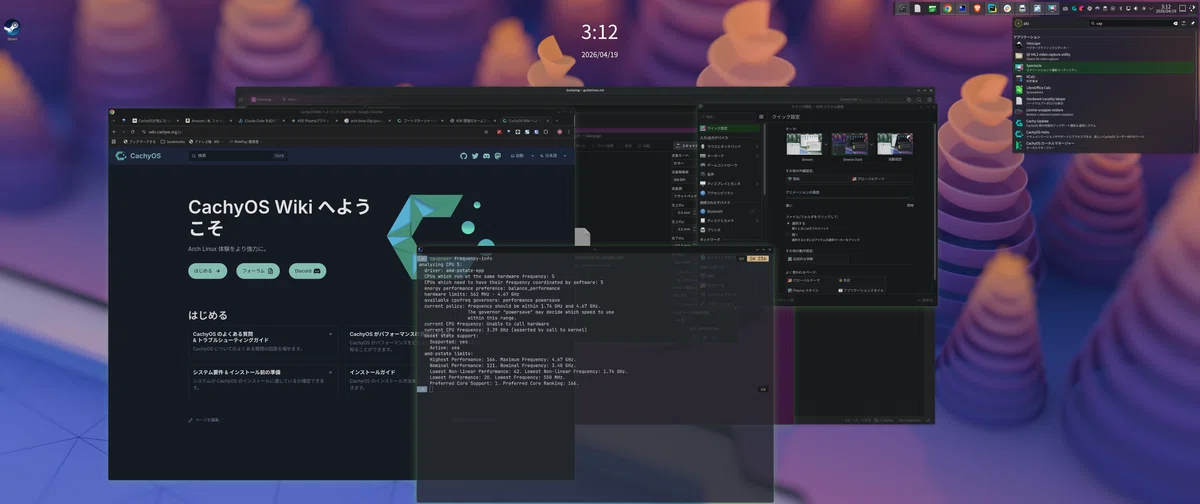
Task: Click System Settings sidebar search field
Action: click(x=728, y=117)
